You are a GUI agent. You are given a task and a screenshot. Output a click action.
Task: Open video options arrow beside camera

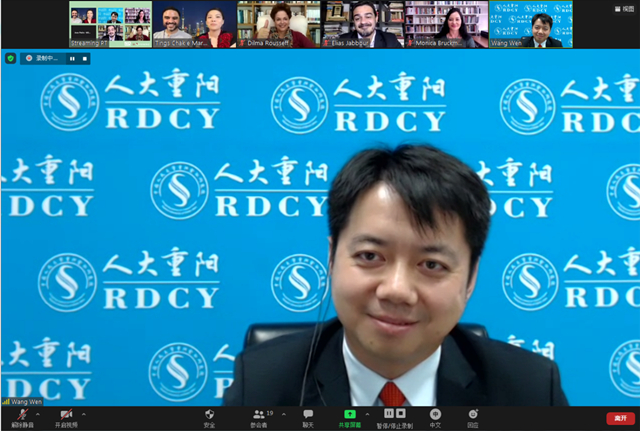pyautogui.click(x=84, y=414)
